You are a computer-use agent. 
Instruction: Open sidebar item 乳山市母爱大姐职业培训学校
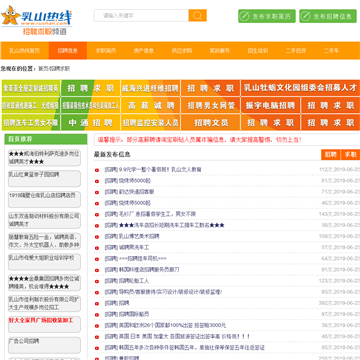(x=44, y=262)
